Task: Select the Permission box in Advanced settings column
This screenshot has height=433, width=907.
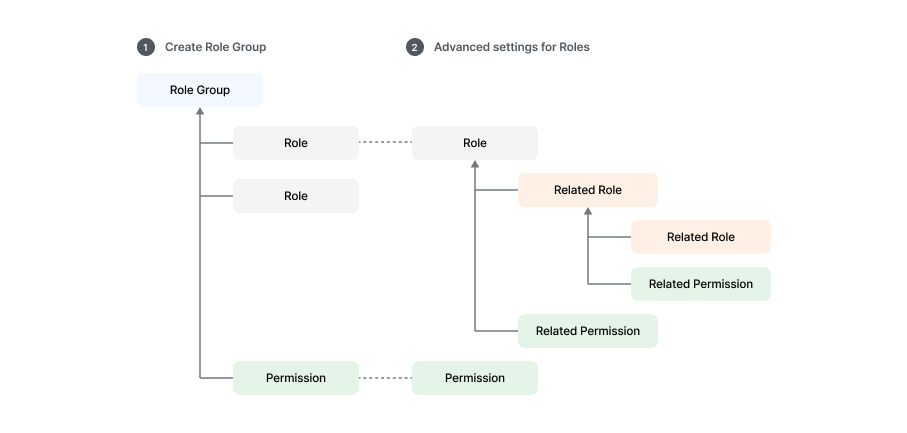Action: [x=475, y=378]
